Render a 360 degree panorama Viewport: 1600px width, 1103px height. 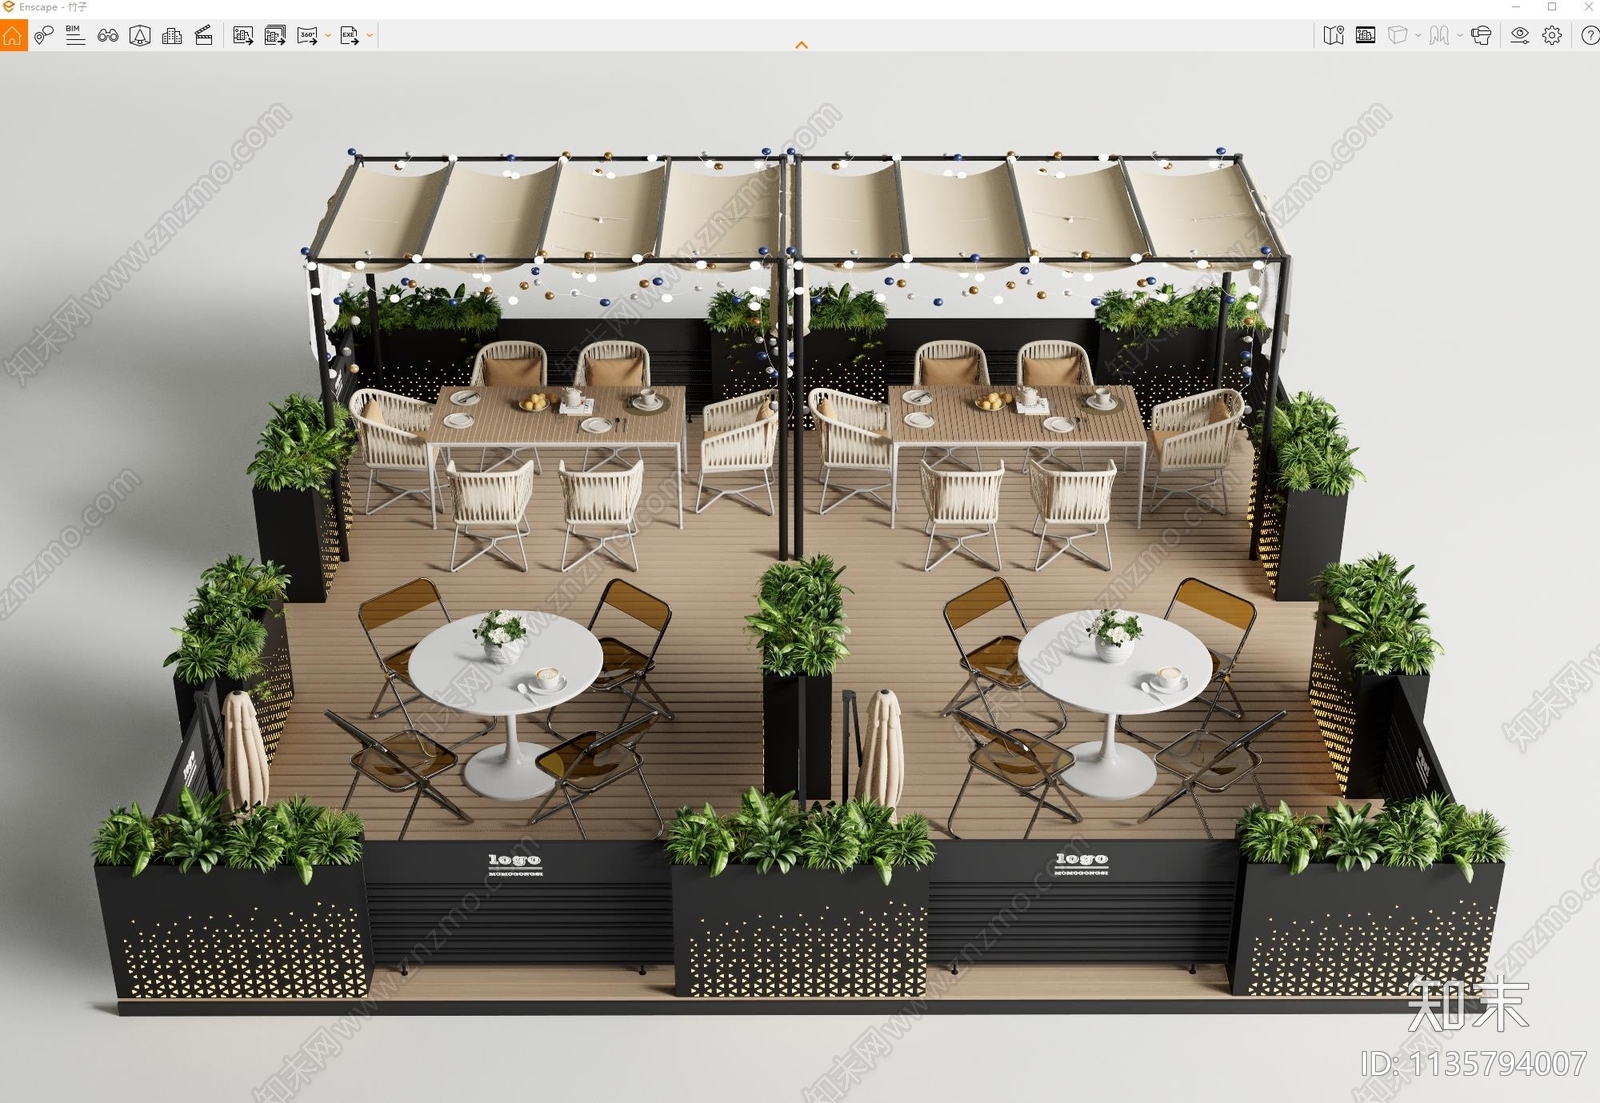click(307, 36)
